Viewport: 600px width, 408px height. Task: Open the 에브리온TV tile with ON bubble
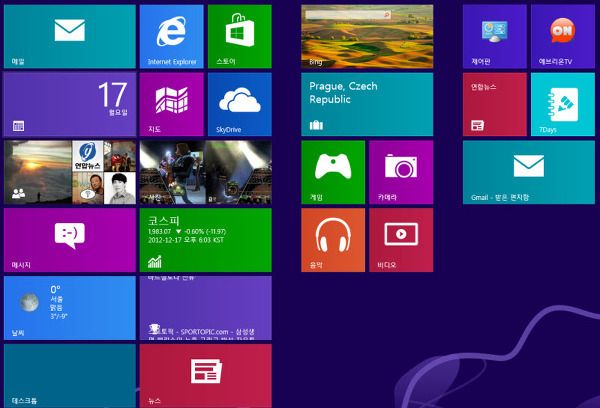[562, 37]
